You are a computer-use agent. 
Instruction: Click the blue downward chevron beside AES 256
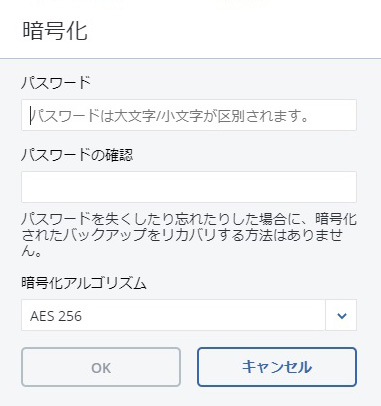(x=342, y=316)
